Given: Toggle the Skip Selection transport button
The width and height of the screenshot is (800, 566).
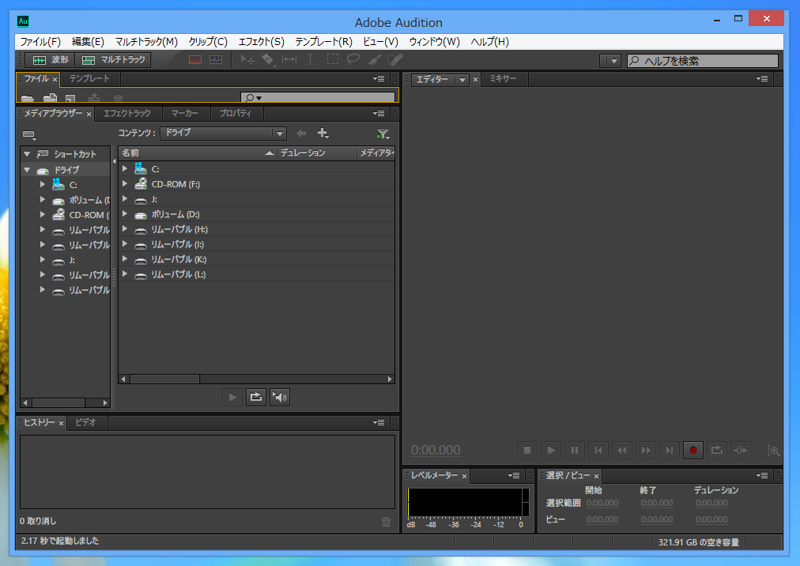Looking at the screenshot, I should click(x=740, y=450).
